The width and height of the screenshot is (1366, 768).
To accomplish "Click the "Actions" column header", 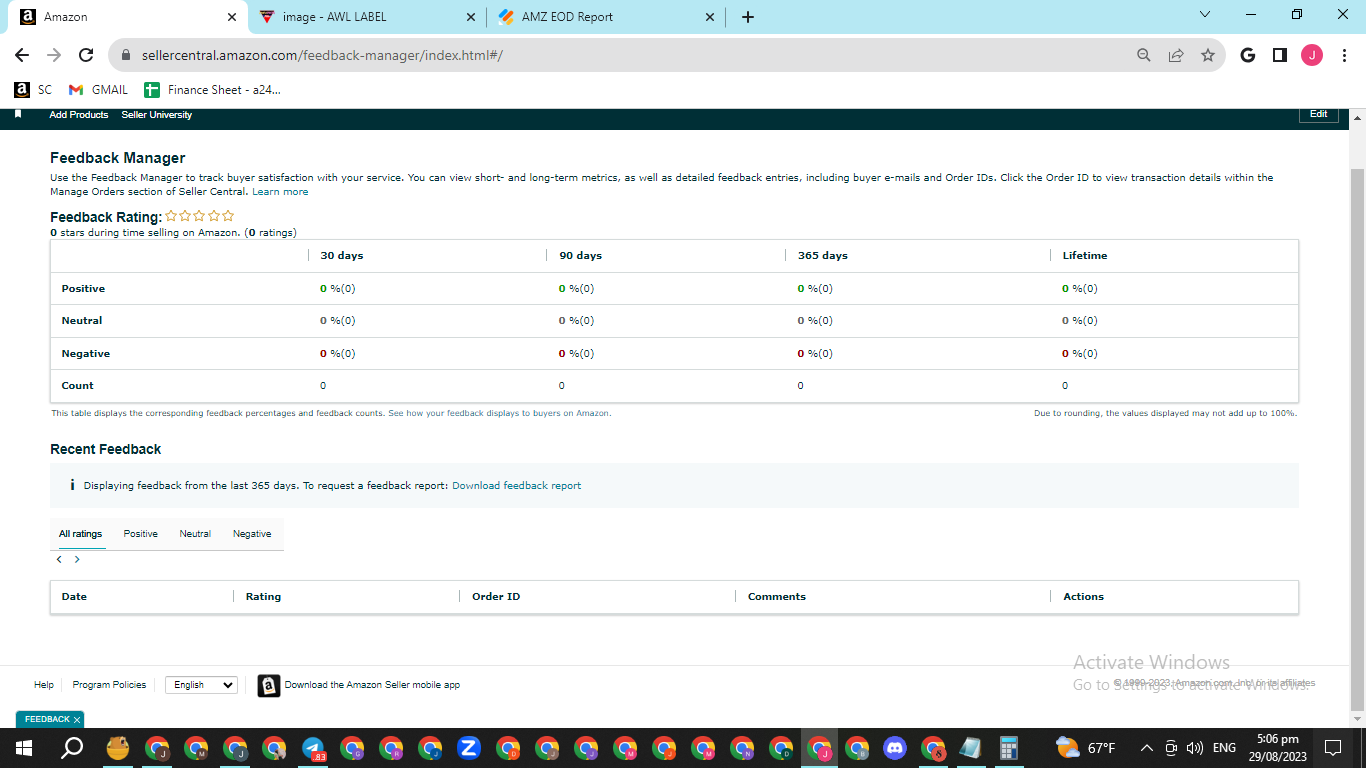I will pyautogui.click(x=1084, y=597).
